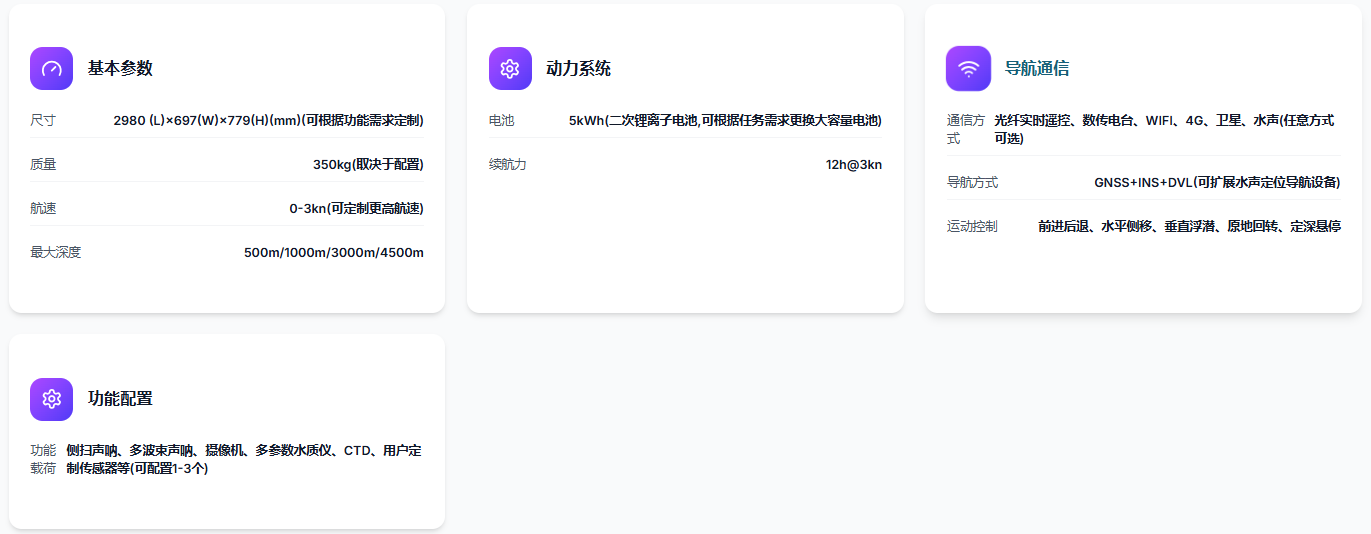Click the gear icon beside 动力系统
1371x534 pixels.
click(510, 69)
